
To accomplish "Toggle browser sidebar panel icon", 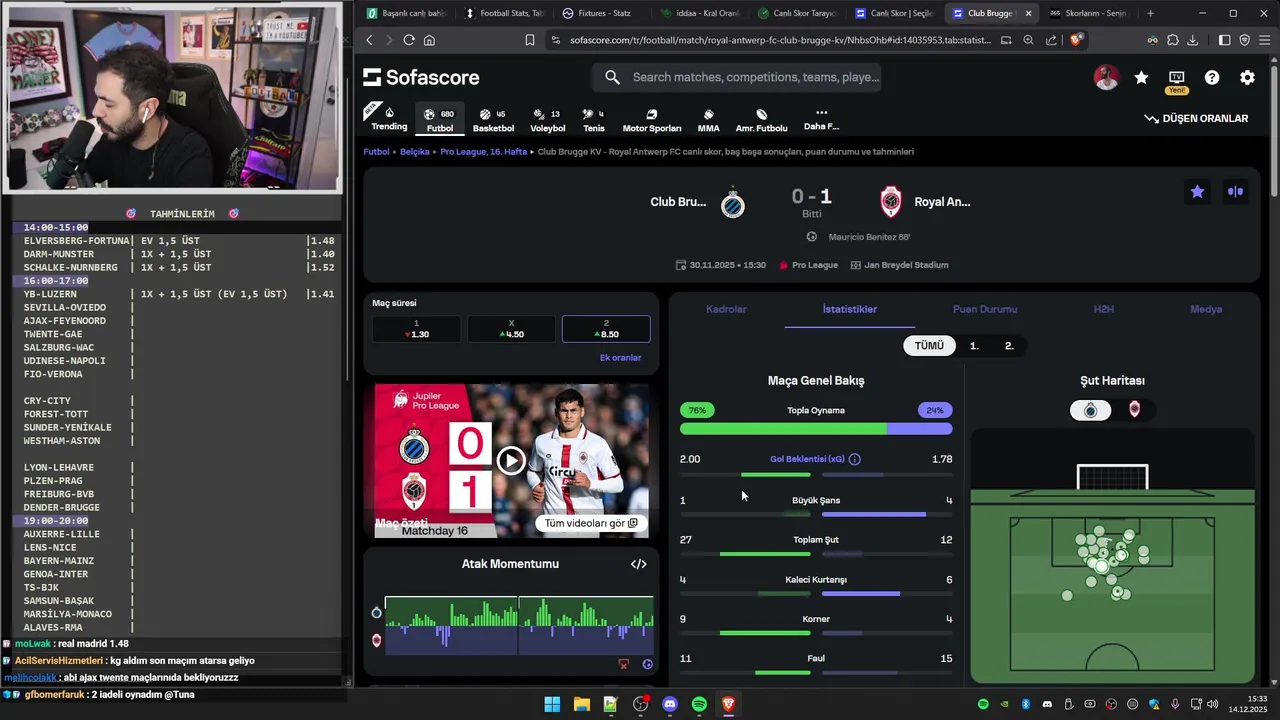I will pyautogui.click(x=1224, y=40).
